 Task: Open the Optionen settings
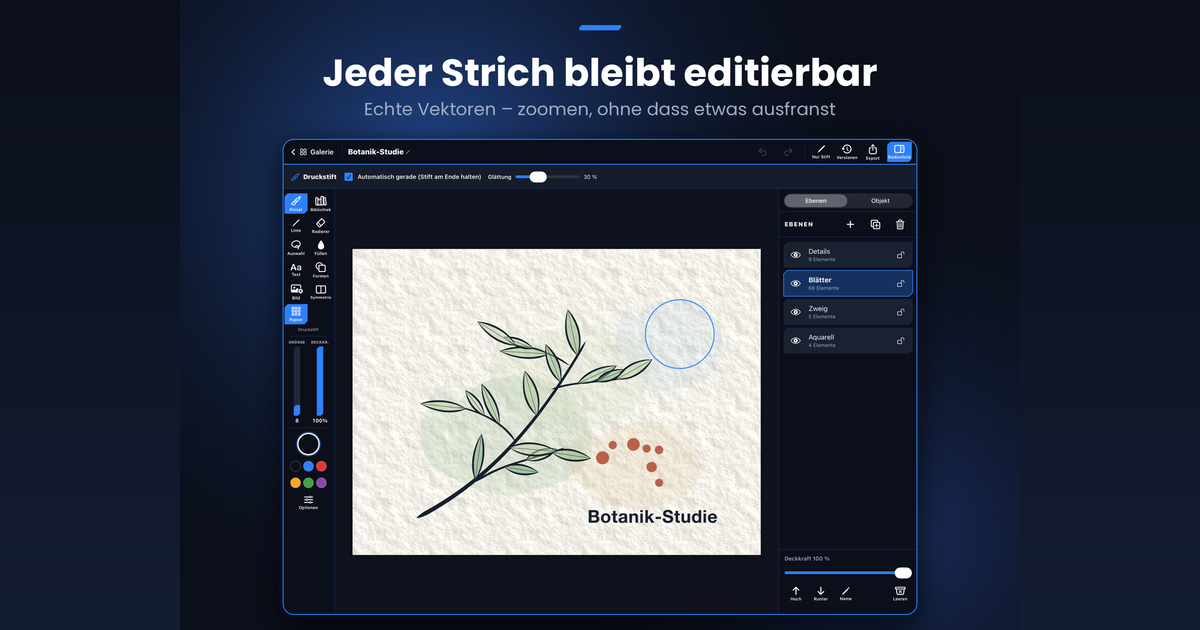(x=308, y=502)
